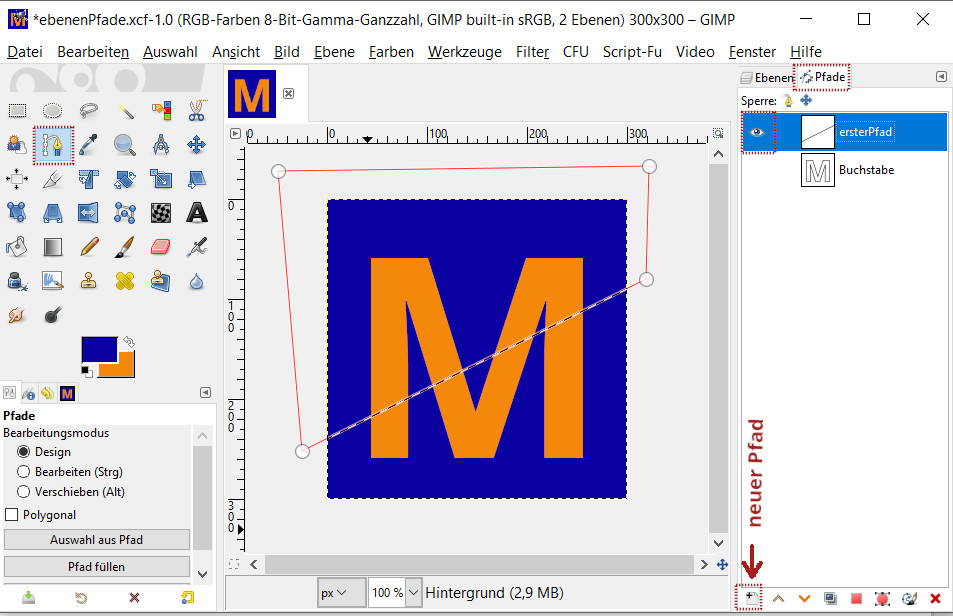Select the Dodge/Burn tool
953x616 pixels.
[53, 315]
